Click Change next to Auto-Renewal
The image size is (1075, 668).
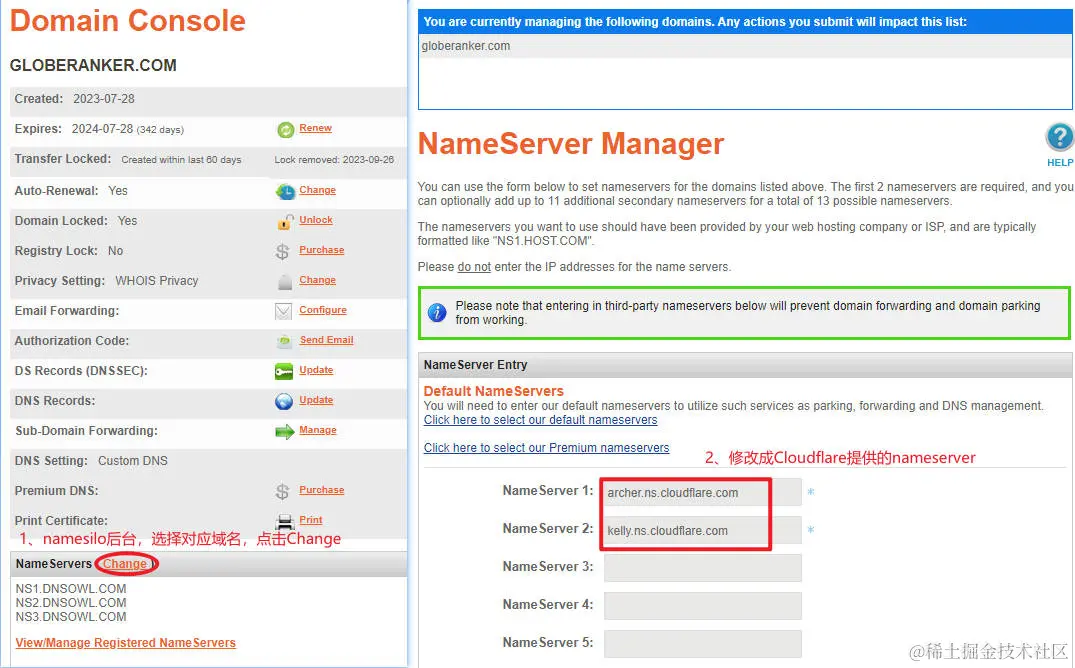[x=318, y=190]
